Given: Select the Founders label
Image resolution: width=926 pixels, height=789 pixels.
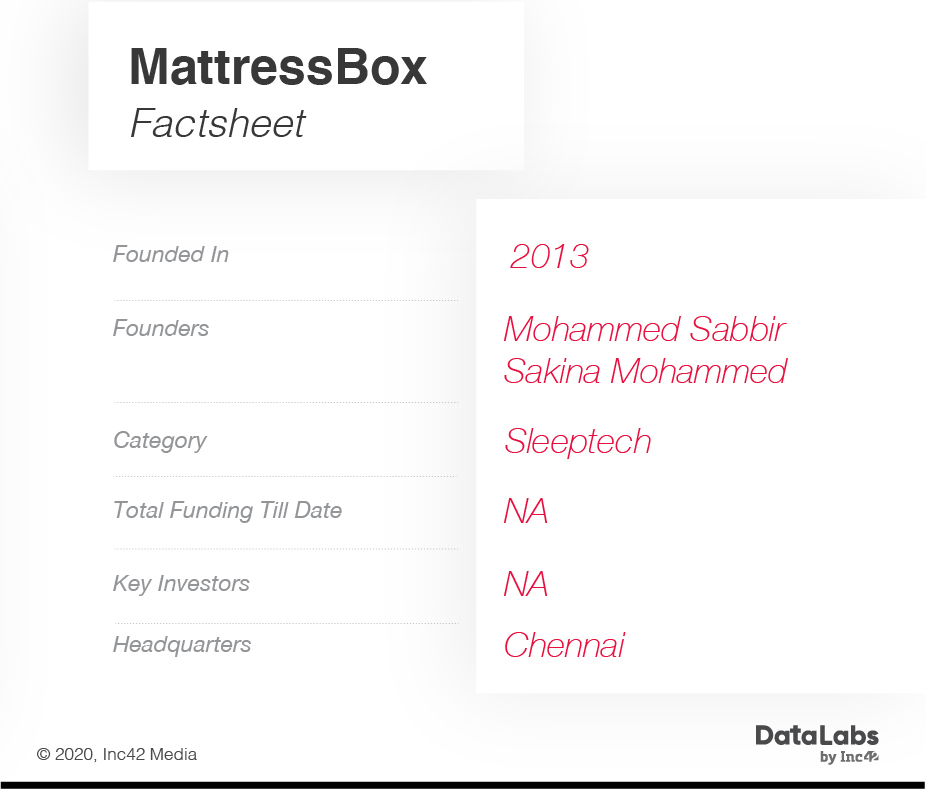Looking at the screenshot, I should coord(161,329).
